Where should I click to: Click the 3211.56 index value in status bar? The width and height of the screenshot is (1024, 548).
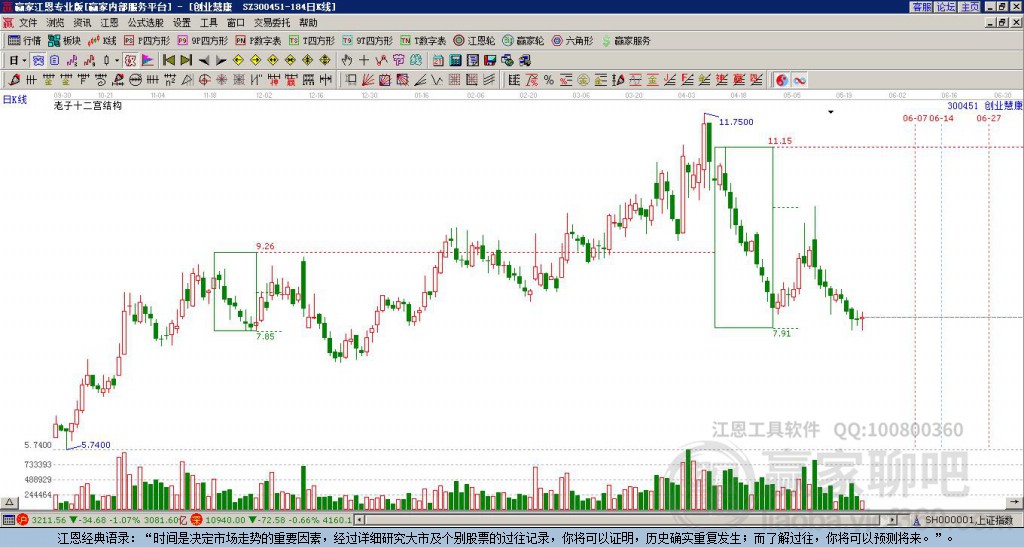48,520
